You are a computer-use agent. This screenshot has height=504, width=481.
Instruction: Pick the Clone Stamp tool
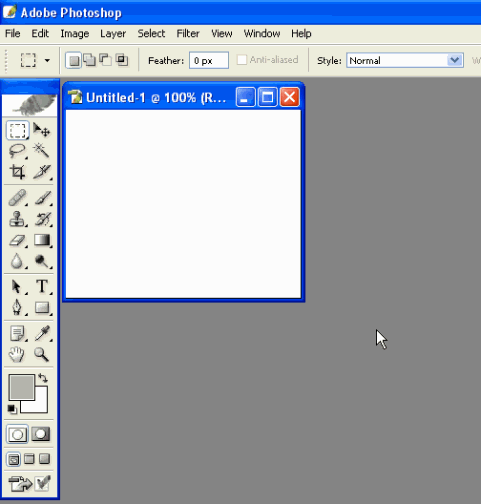click(x=17, y=219)
